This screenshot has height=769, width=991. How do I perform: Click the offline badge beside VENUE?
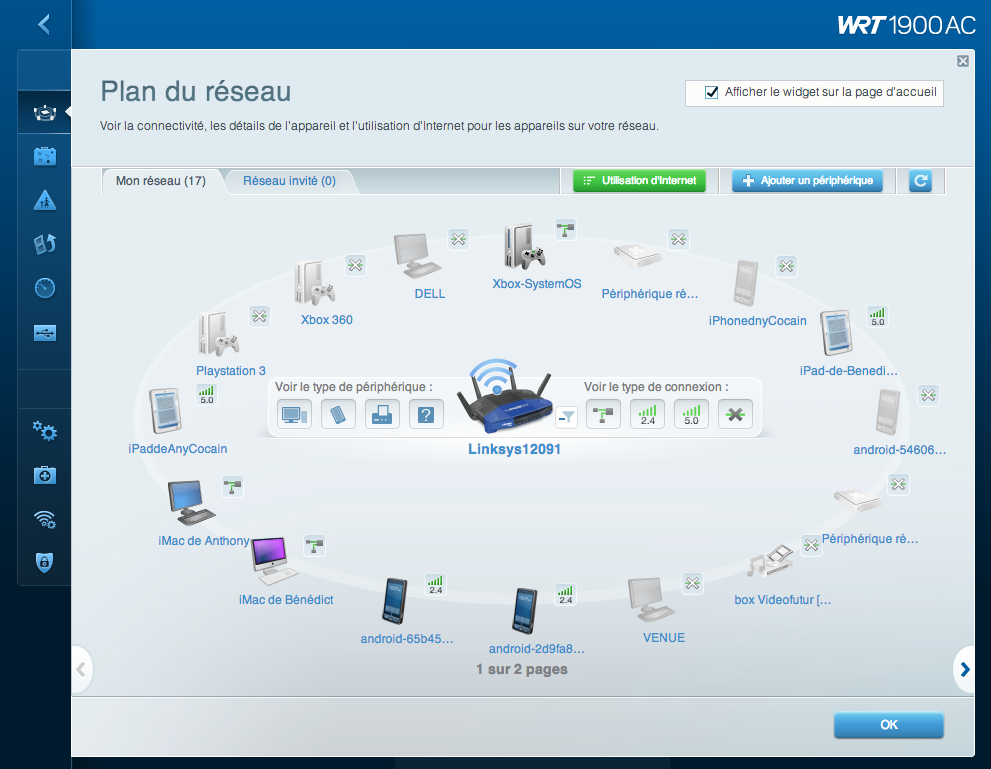tap(693, 583)
